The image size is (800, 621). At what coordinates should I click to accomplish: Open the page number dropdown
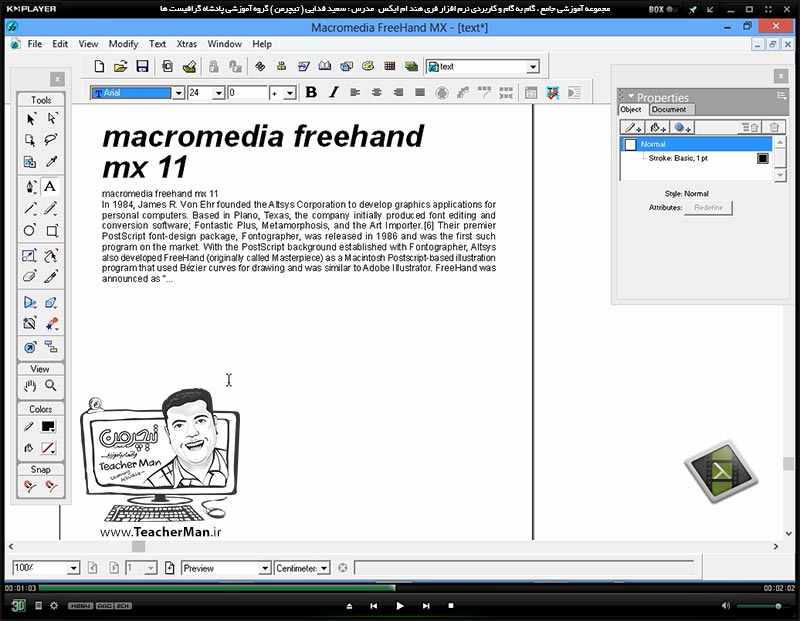tap(151, 568)
